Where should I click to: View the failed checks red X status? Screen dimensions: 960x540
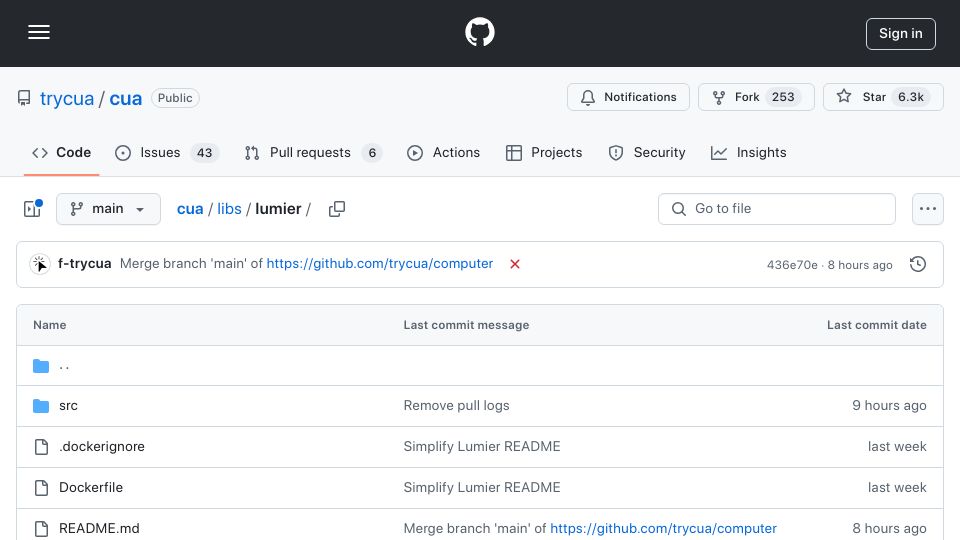pos(515,264)
